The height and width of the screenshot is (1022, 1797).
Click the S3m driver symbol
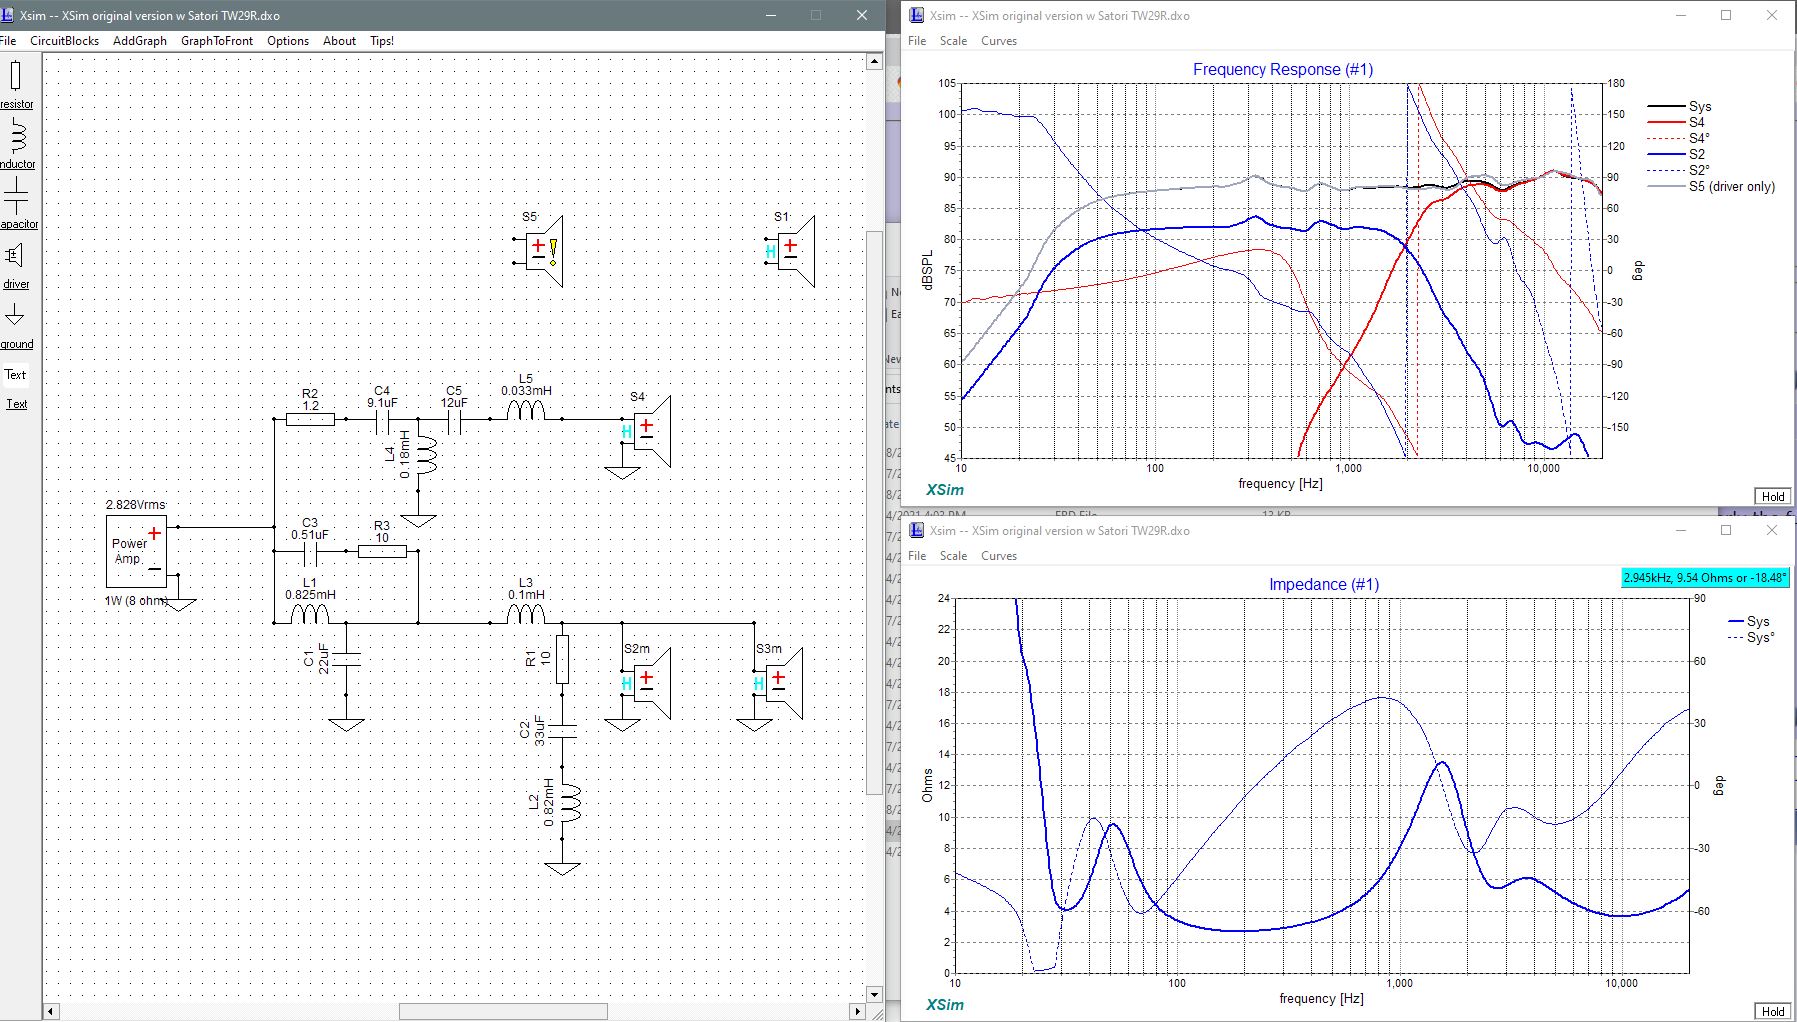tap(778, 683)
